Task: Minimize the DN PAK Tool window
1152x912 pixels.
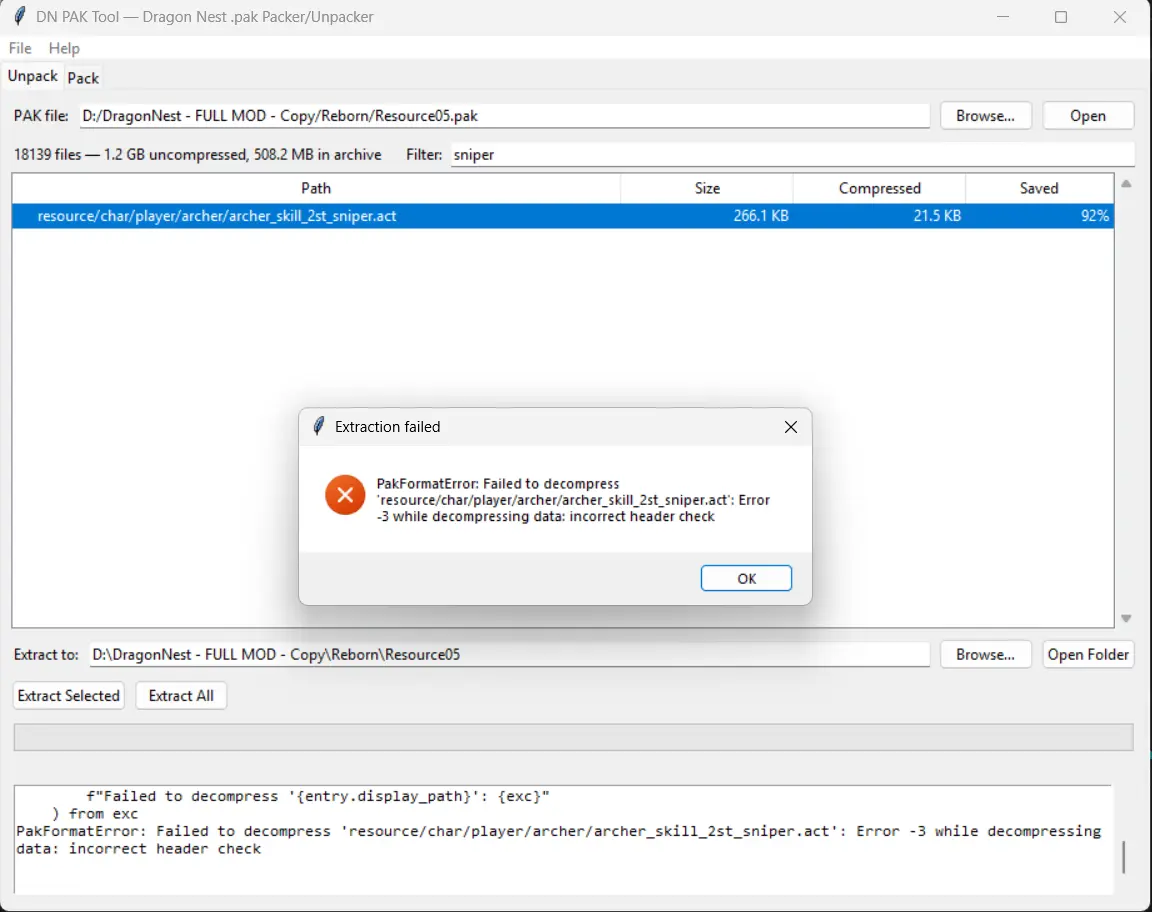Action: [1003, 16]
